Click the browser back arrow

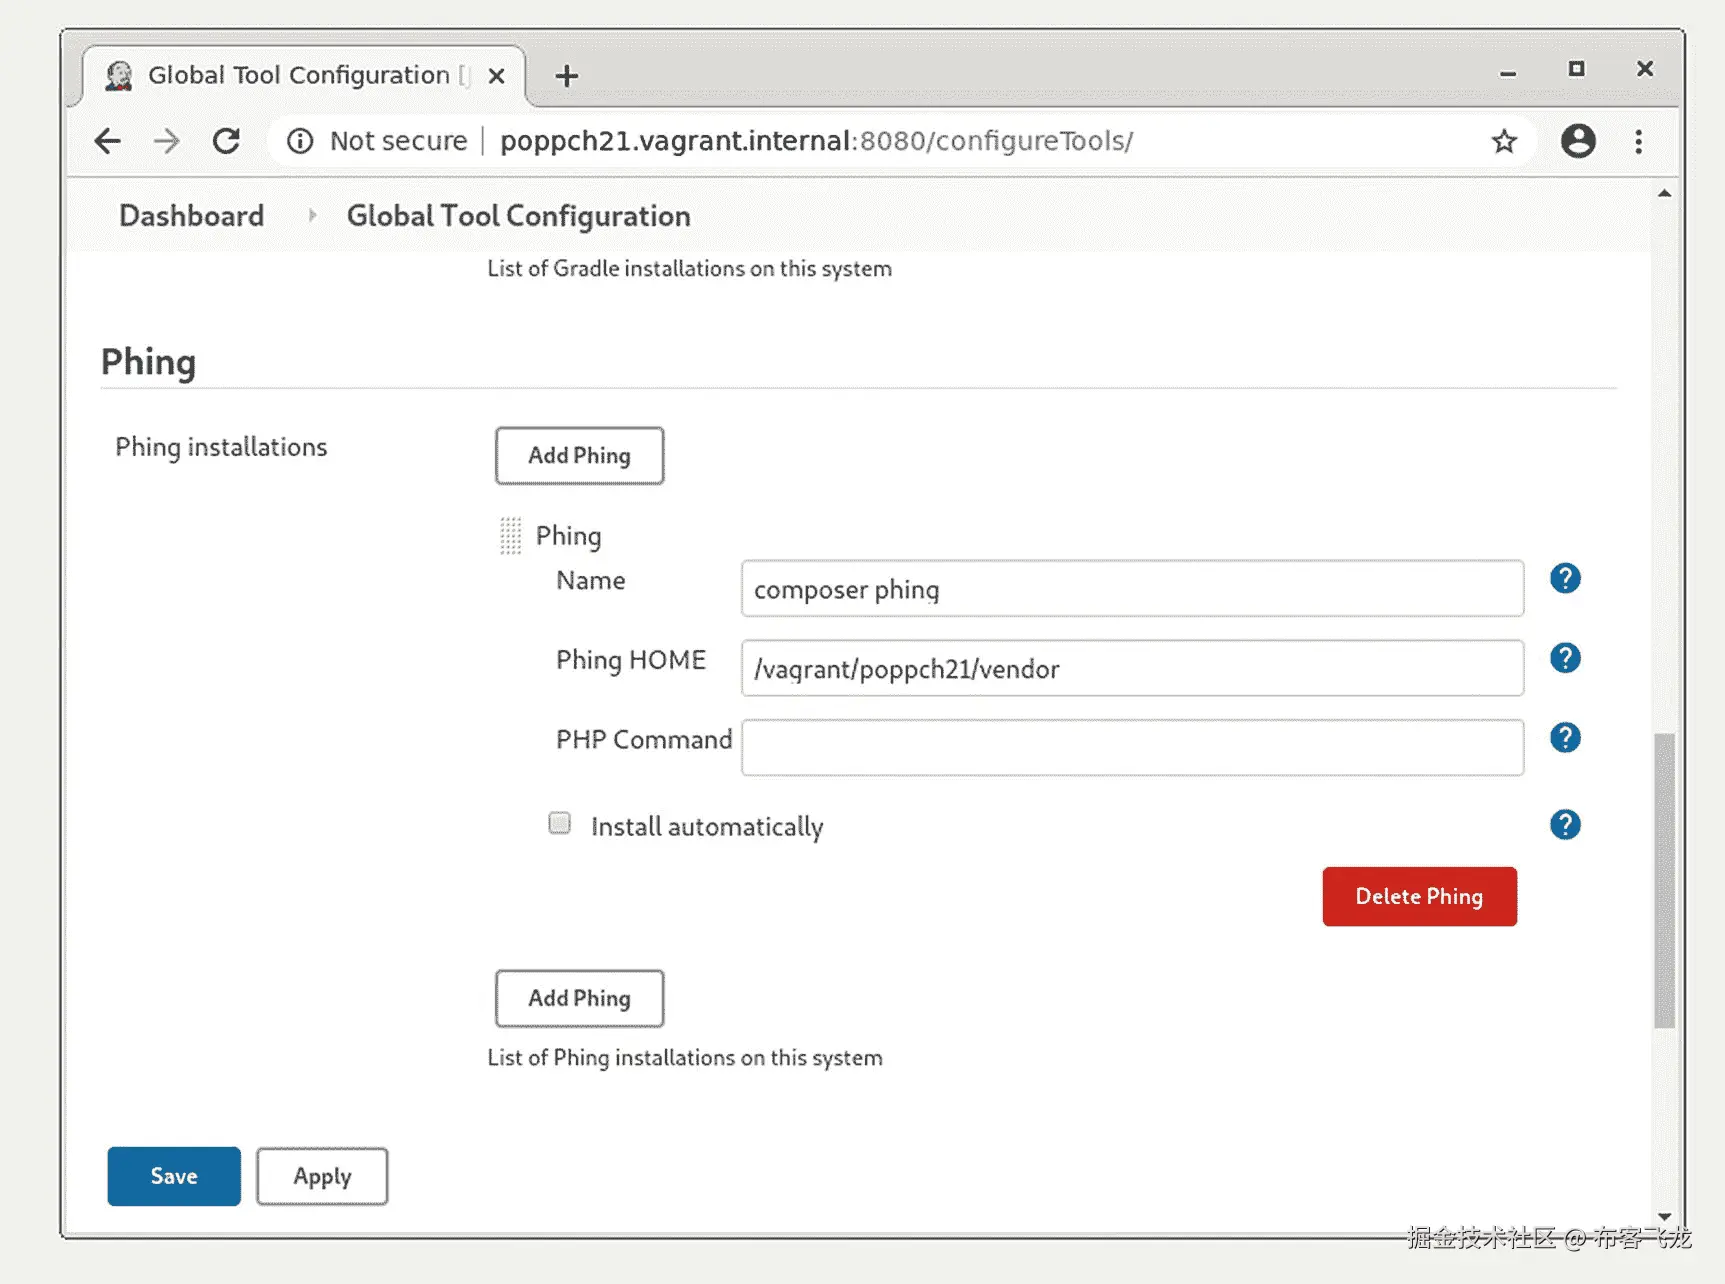(x=108, y=141)
